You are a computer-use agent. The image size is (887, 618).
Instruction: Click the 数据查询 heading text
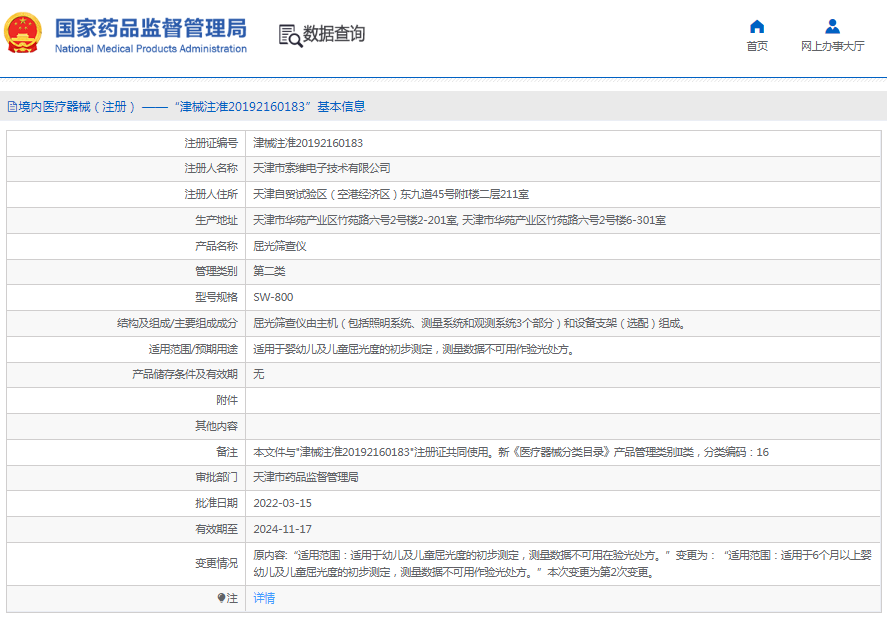334,34
